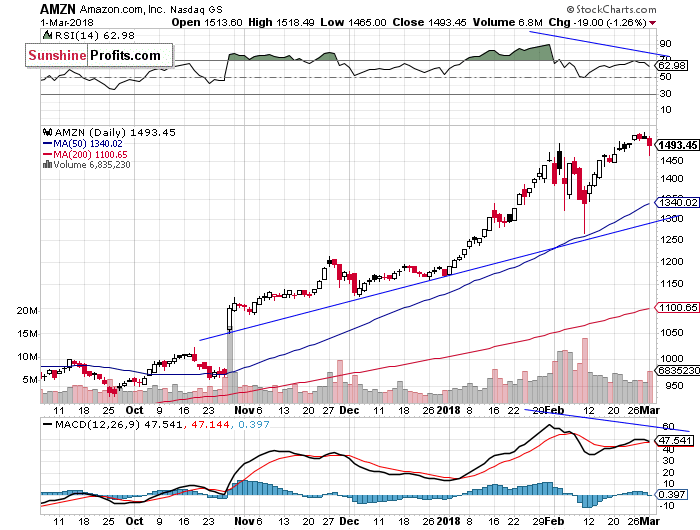Click the 6835230 volume axis tag
Viewport: 700px width, 530px height.
678,371
